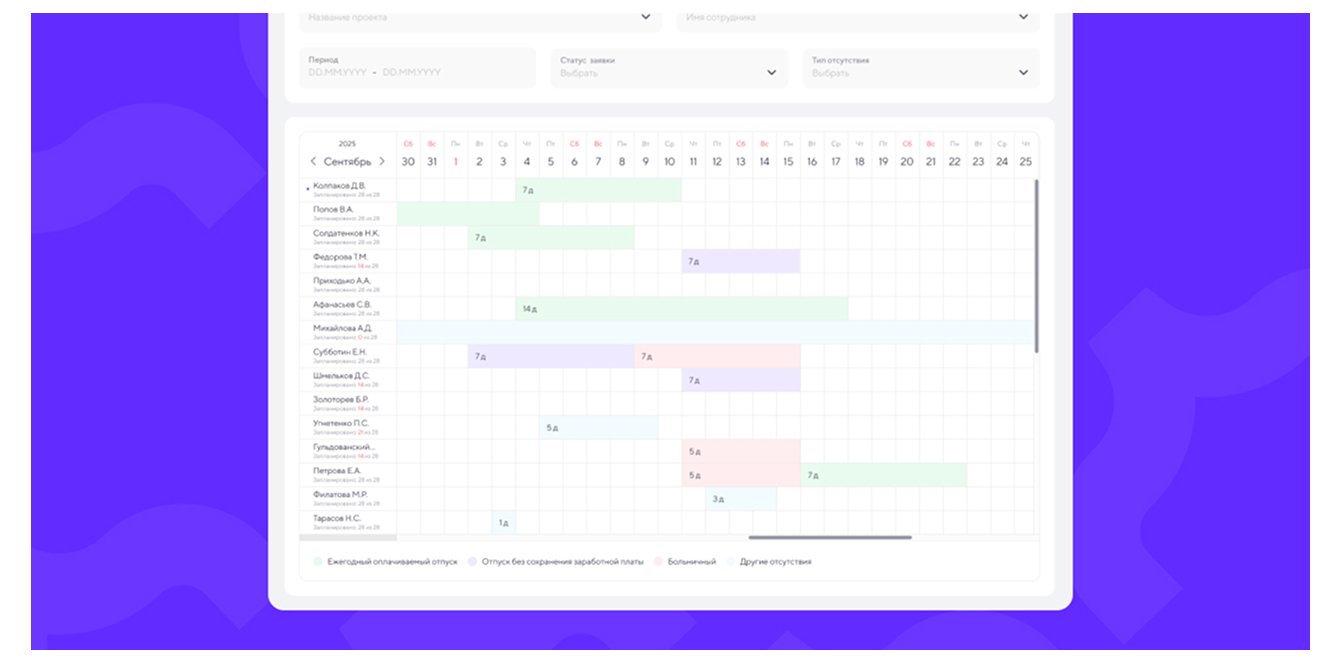
Task: Click the purple legend swatch for Отпуск без сохранения
Action: click(472, 562)
